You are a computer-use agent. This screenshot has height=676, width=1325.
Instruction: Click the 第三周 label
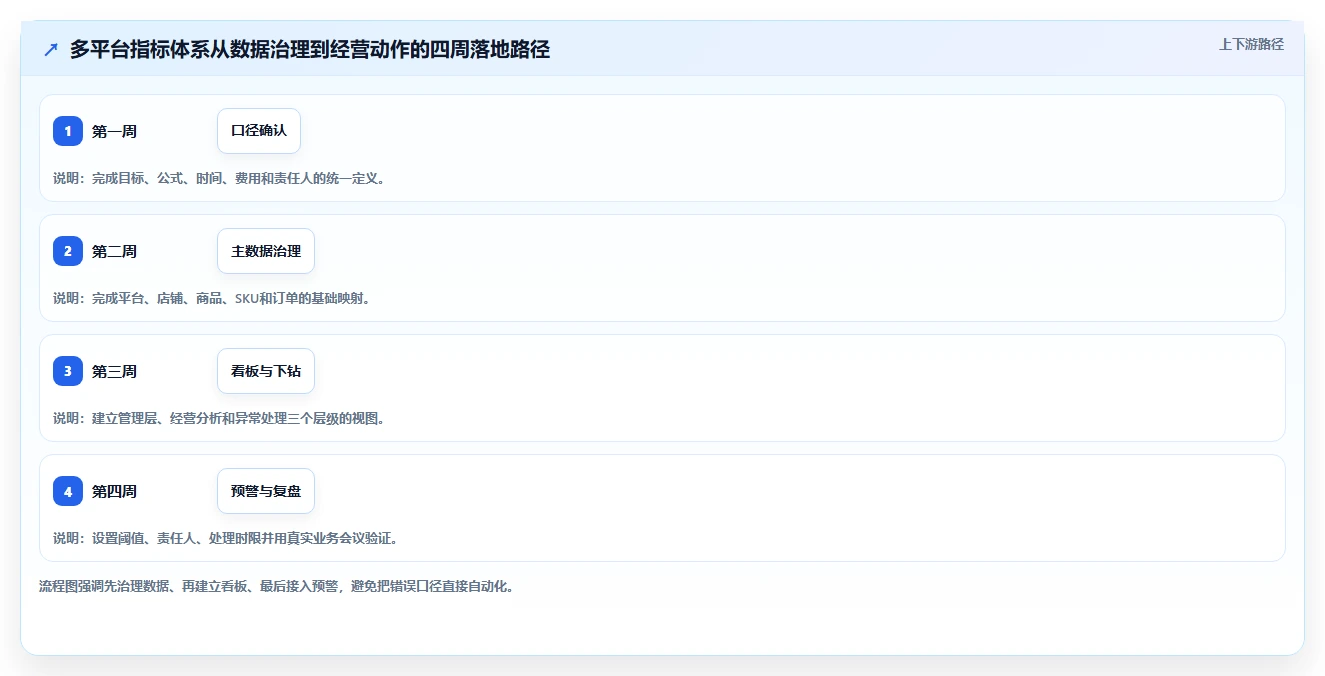pos(114,371)
